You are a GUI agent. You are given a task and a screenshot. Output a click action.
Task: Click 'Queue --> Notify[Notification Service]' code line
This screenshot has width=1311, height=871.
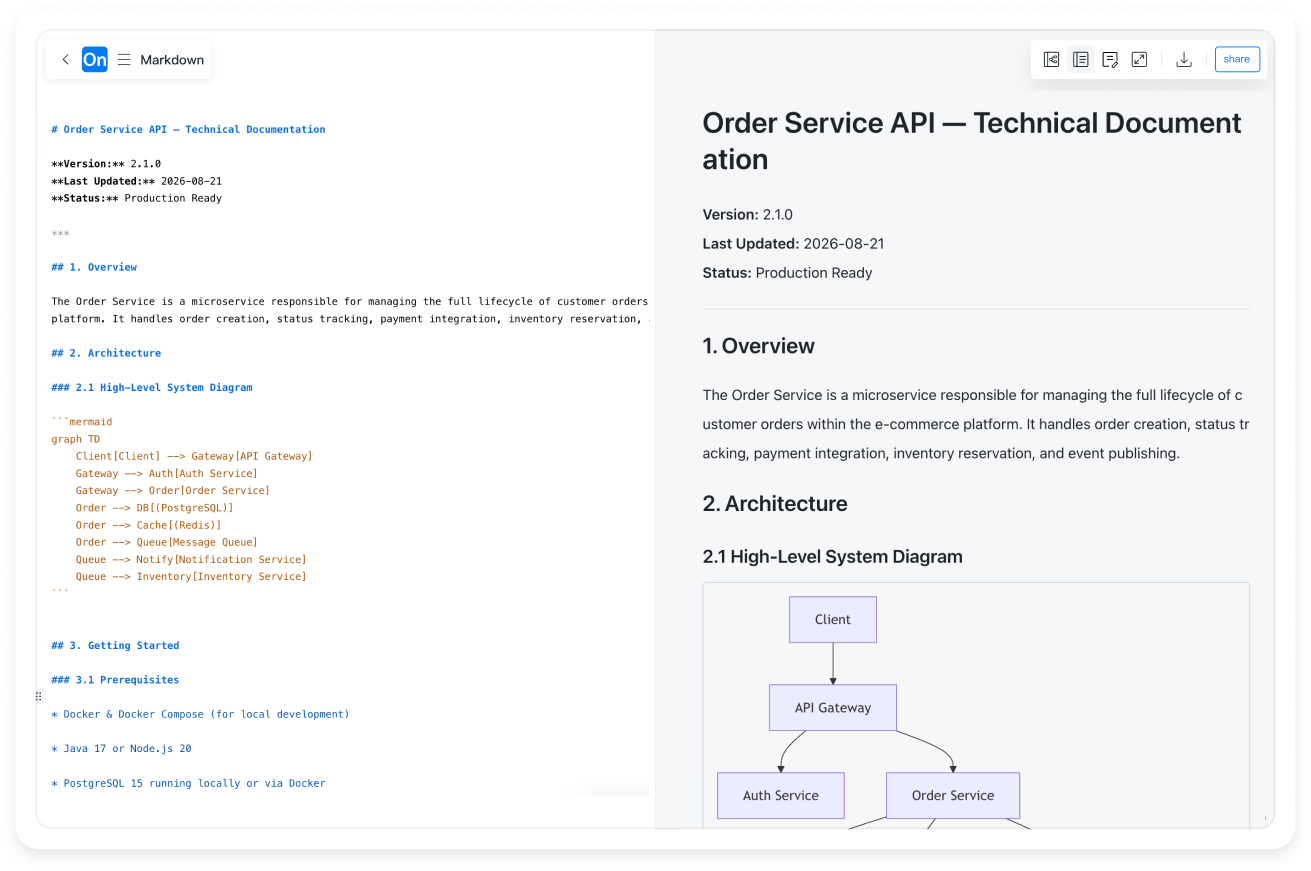[191, 560]
